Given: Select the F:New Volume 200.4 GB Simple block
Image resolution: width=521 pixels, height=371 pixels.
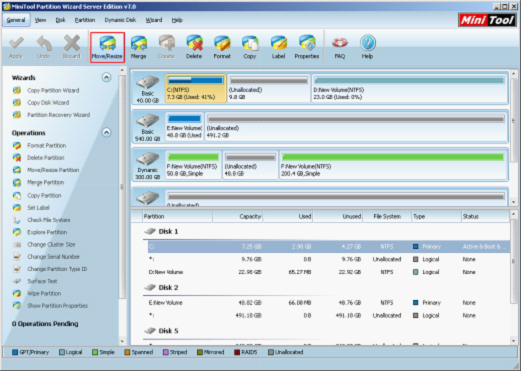Looking at the screenshot, I should click(x=393, y=165).
